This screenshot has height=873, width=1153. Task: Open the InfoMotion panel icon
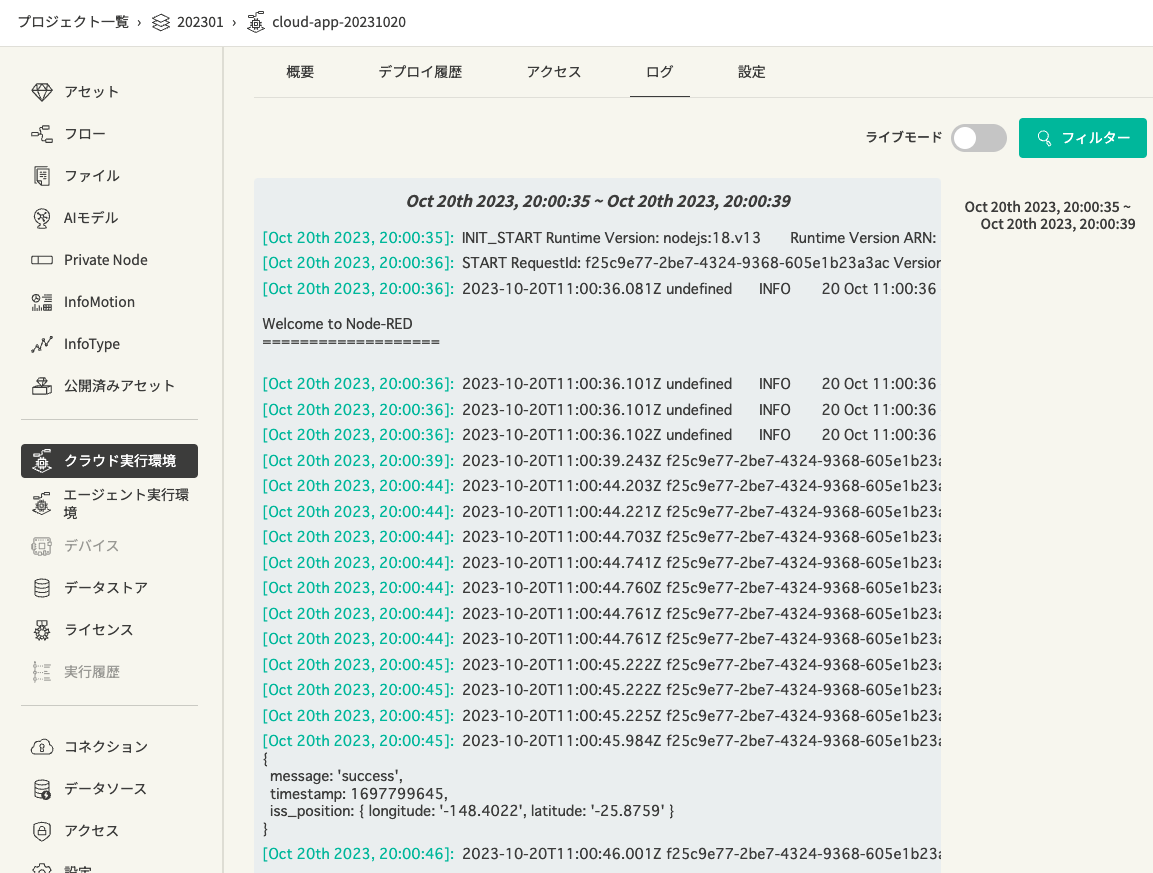point(42,301)
